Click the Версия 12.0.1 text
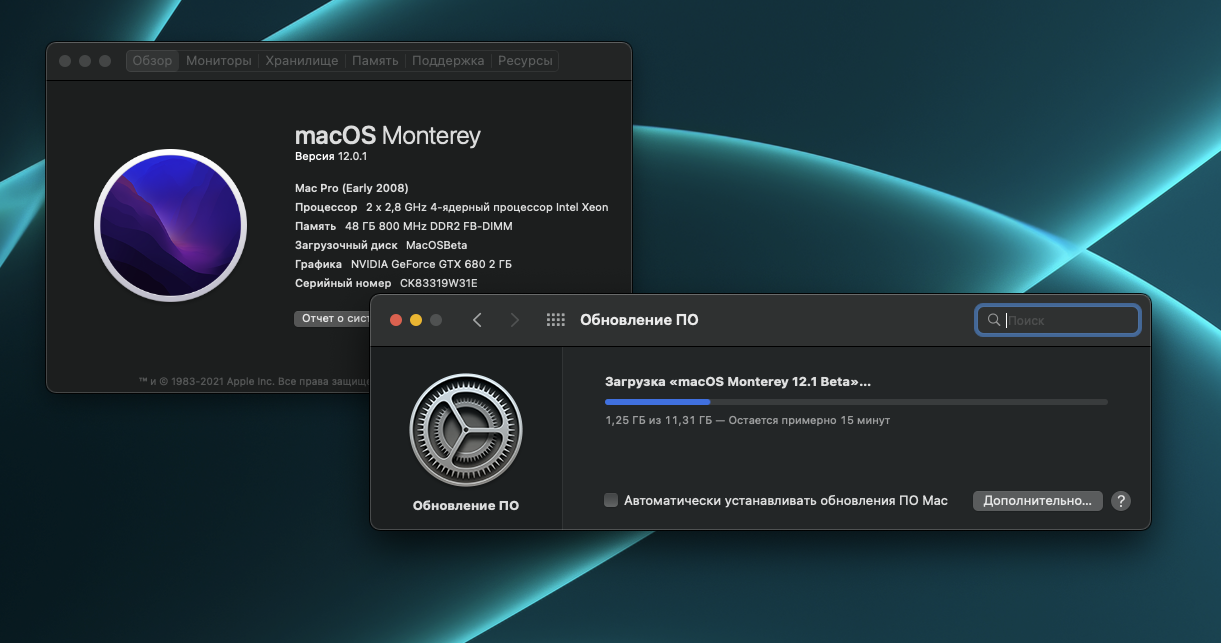The width and height of the screenshot is (1221, 643). 332,157
